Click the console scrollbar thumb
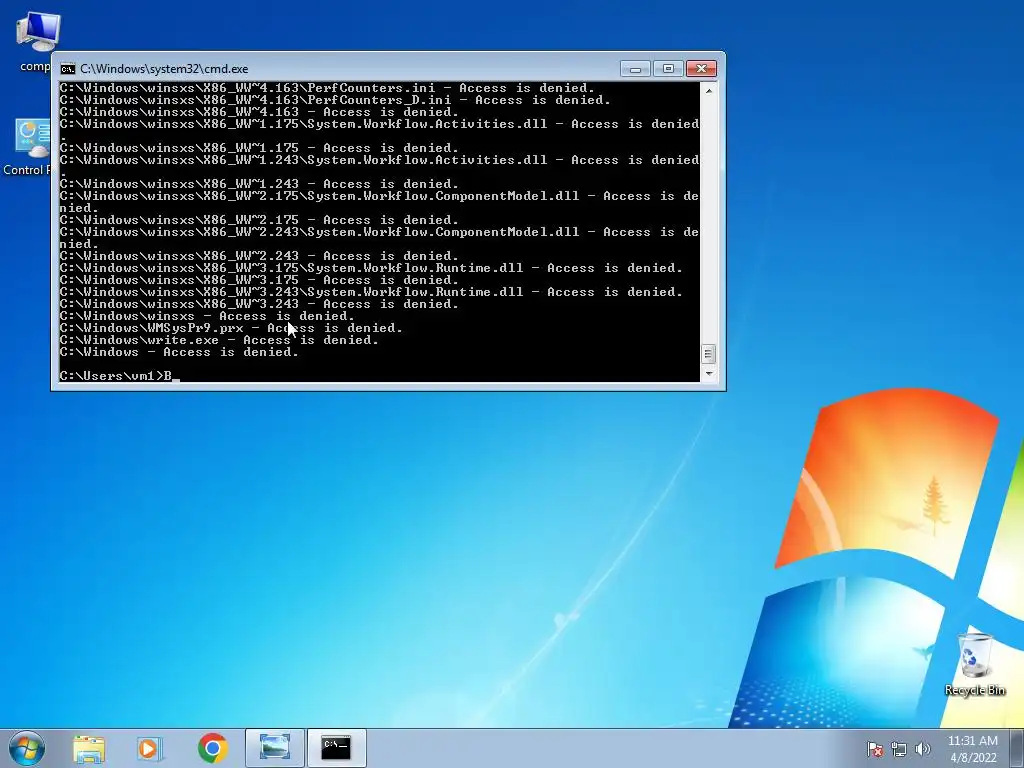Viewport: 1024px width, 768px height. (x=709, y=353)
